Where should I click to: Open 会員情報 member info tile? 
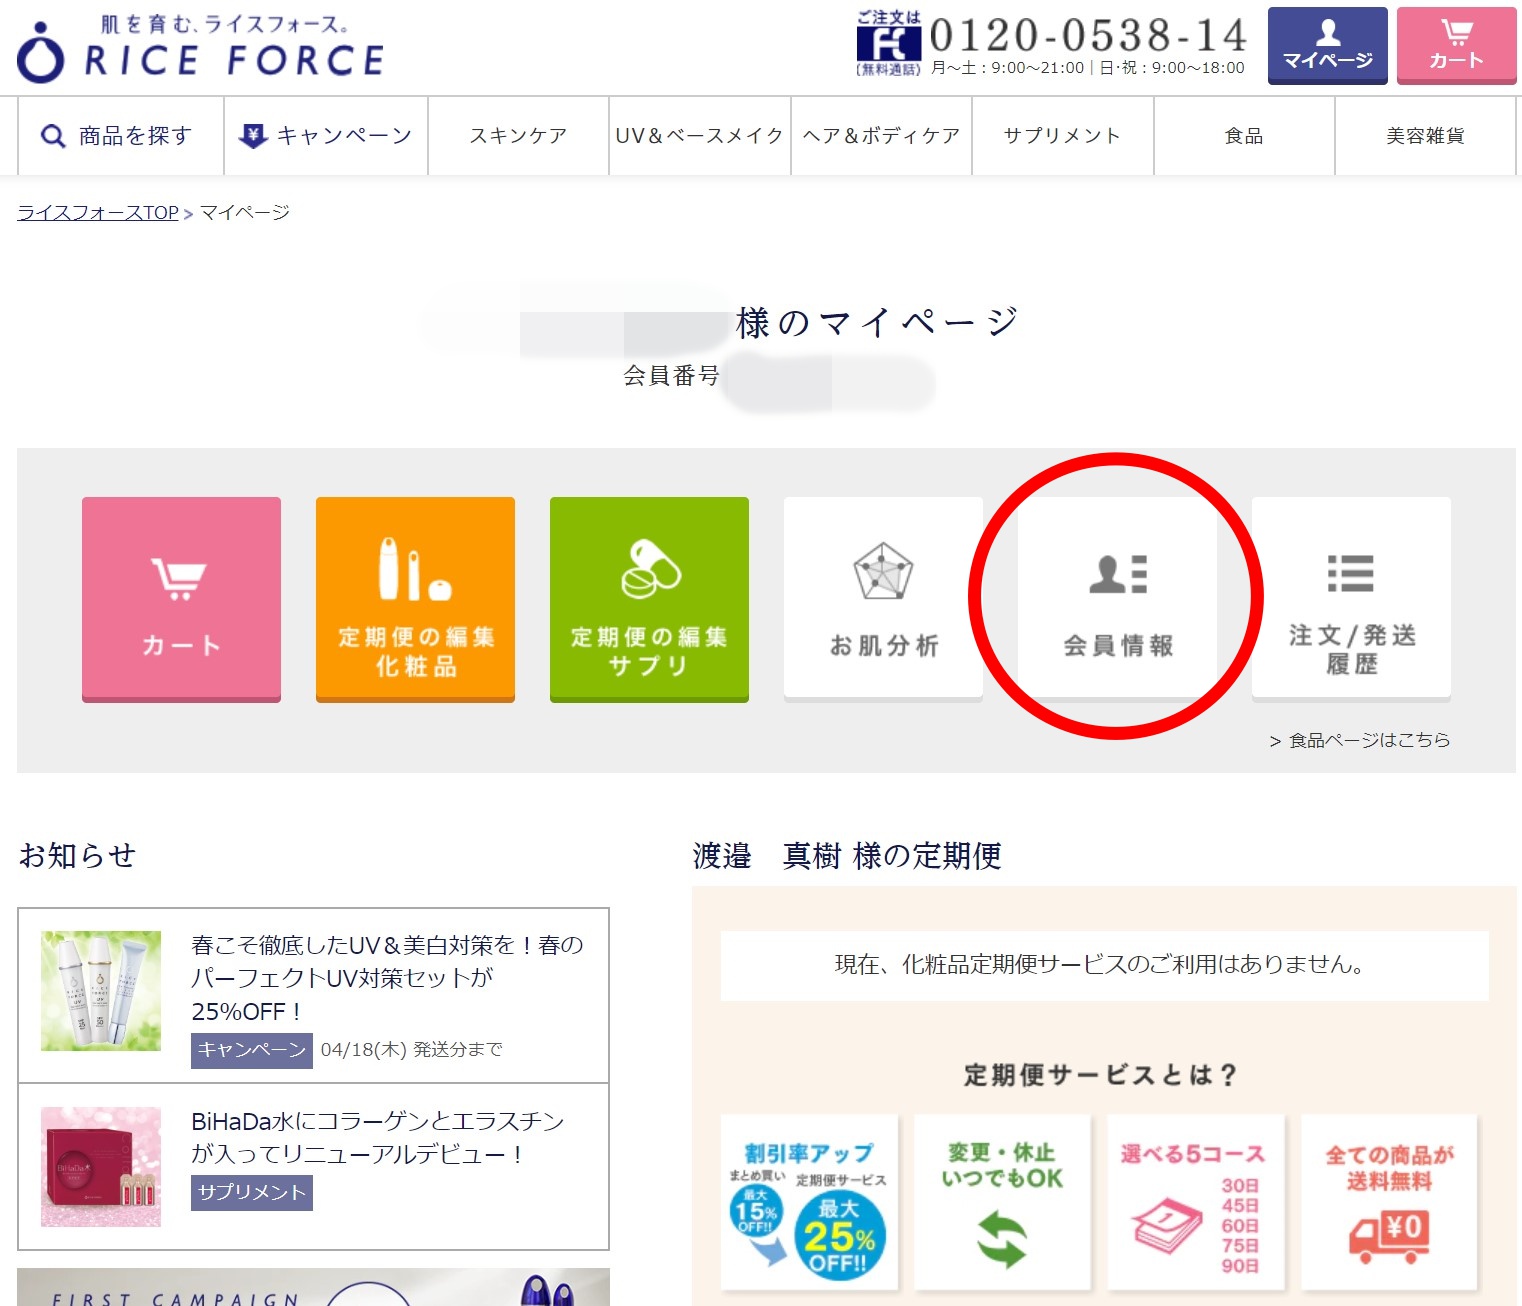pos(1117,599)
